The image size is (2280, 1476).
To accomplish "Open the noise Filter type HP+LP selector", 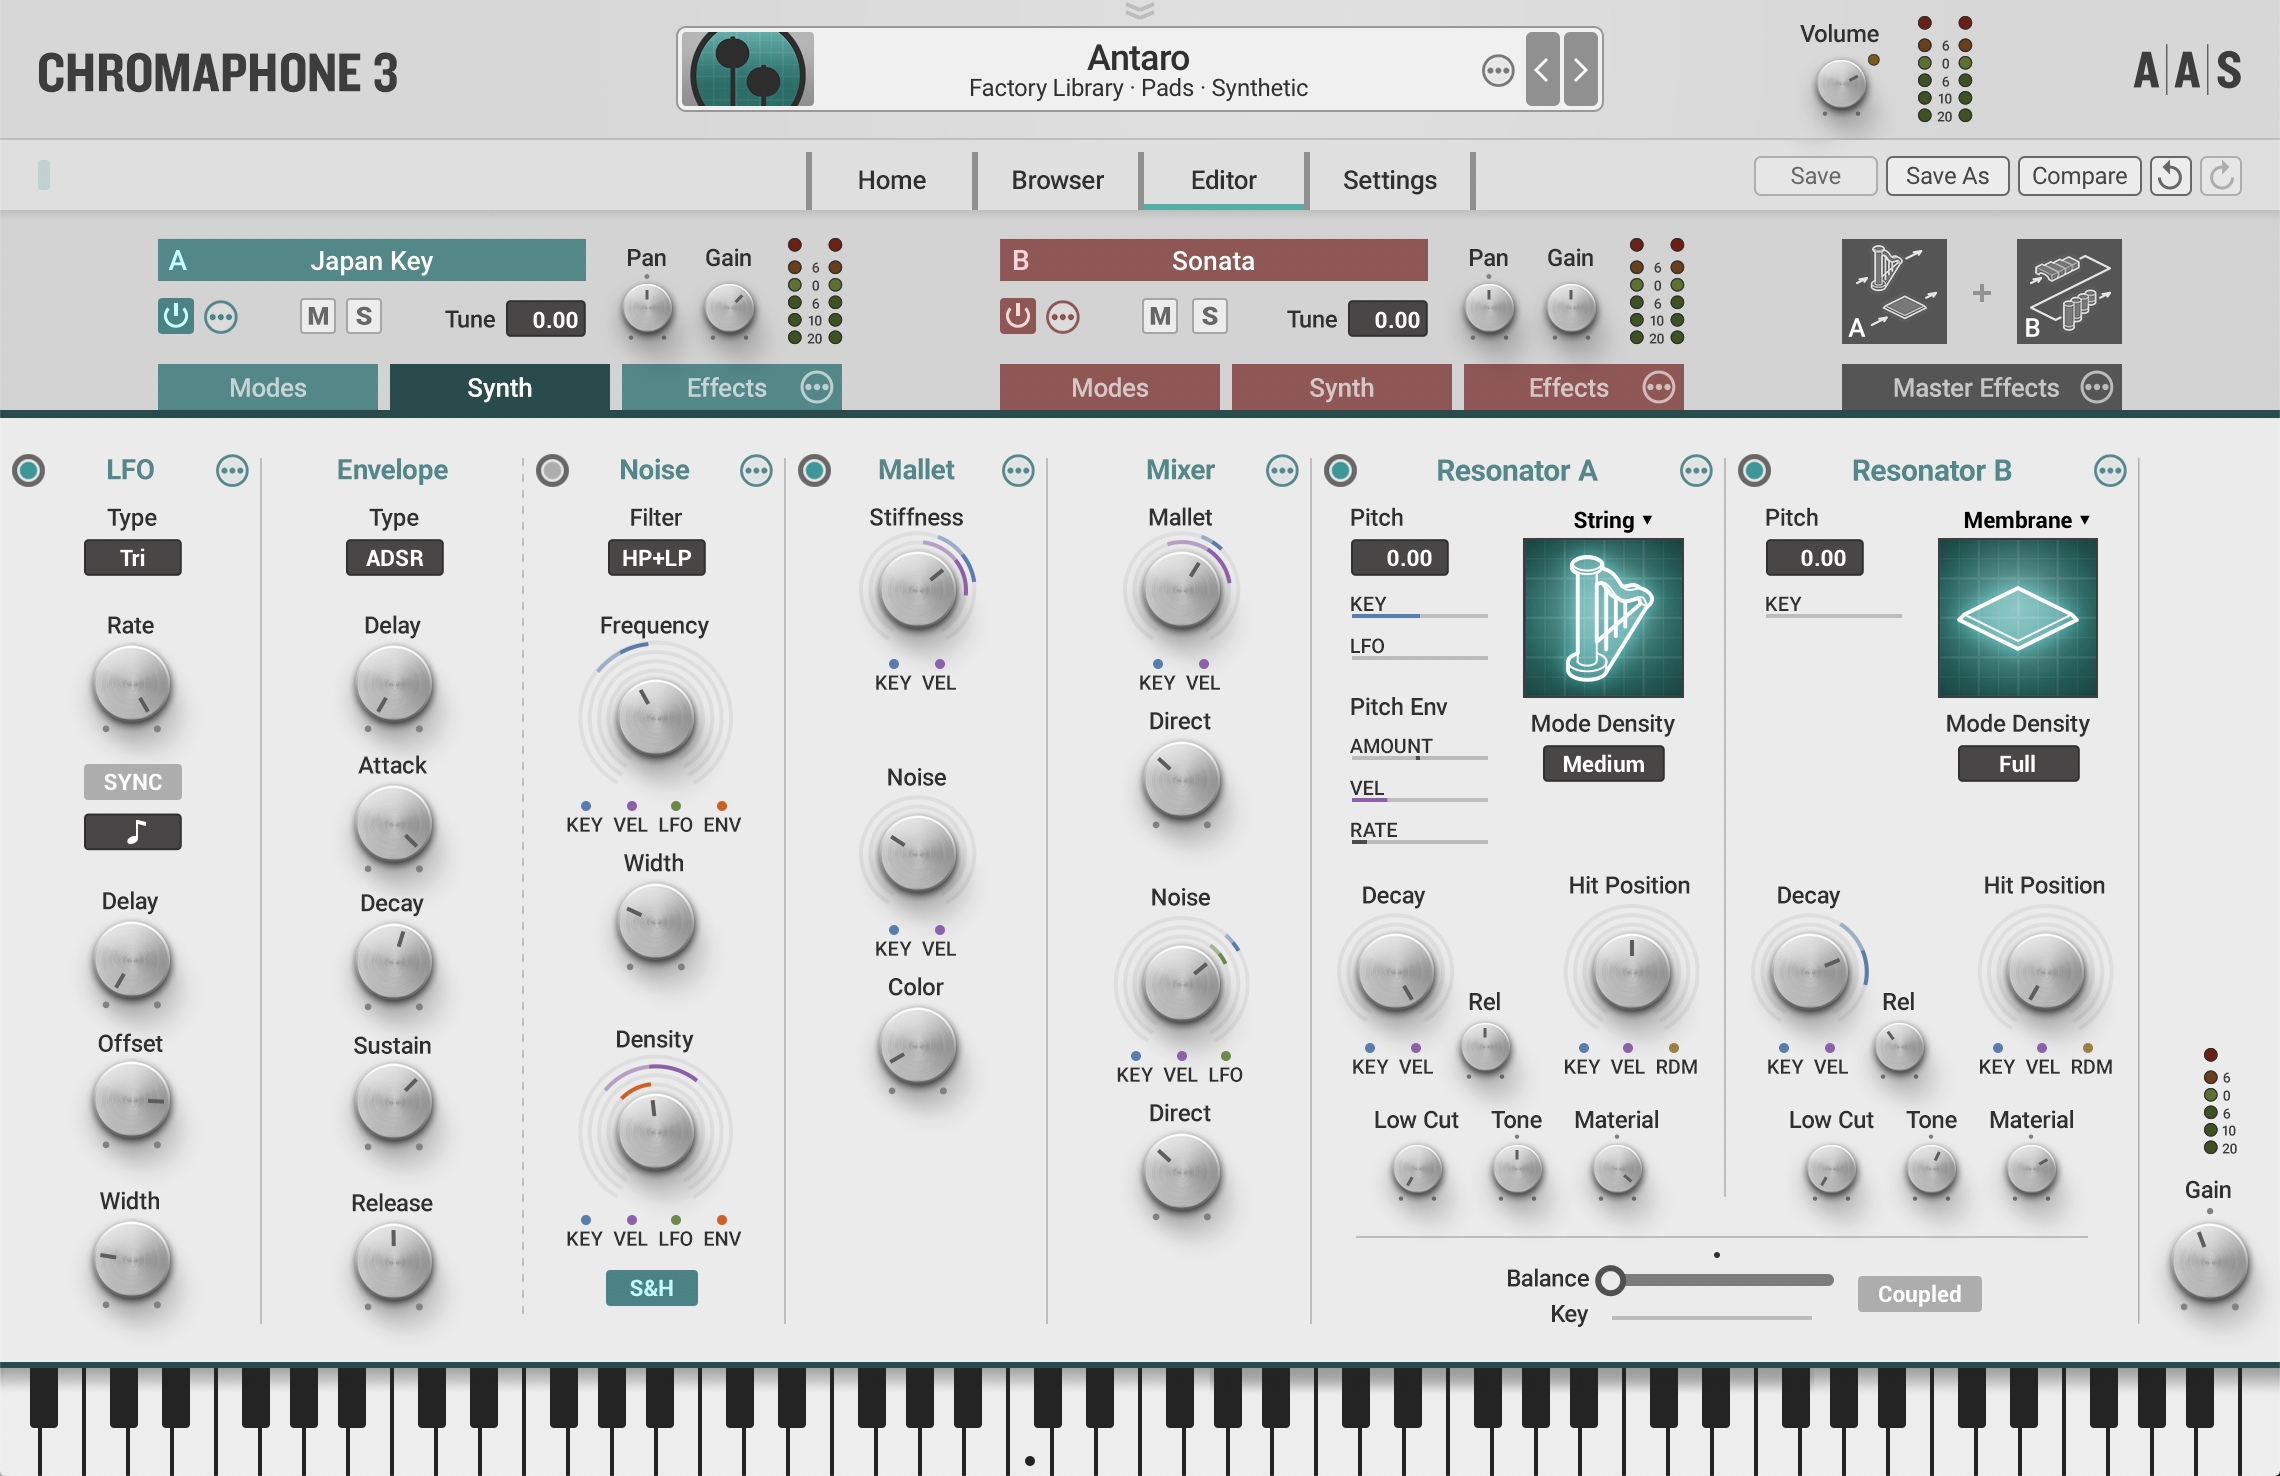I will pos(655,558).
